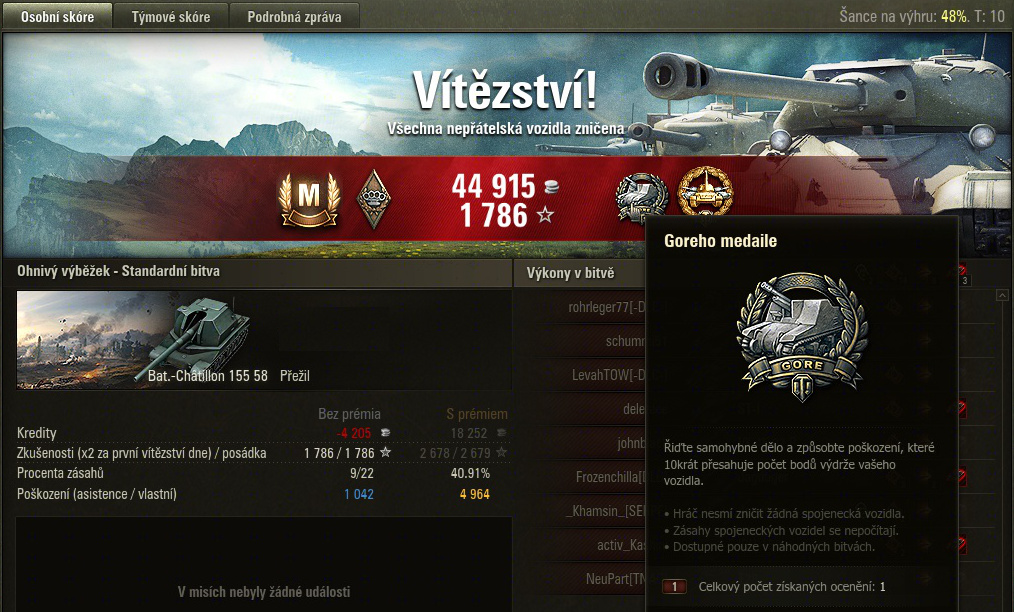Select player Frozenchilla in the battle list

pos(610,477)
